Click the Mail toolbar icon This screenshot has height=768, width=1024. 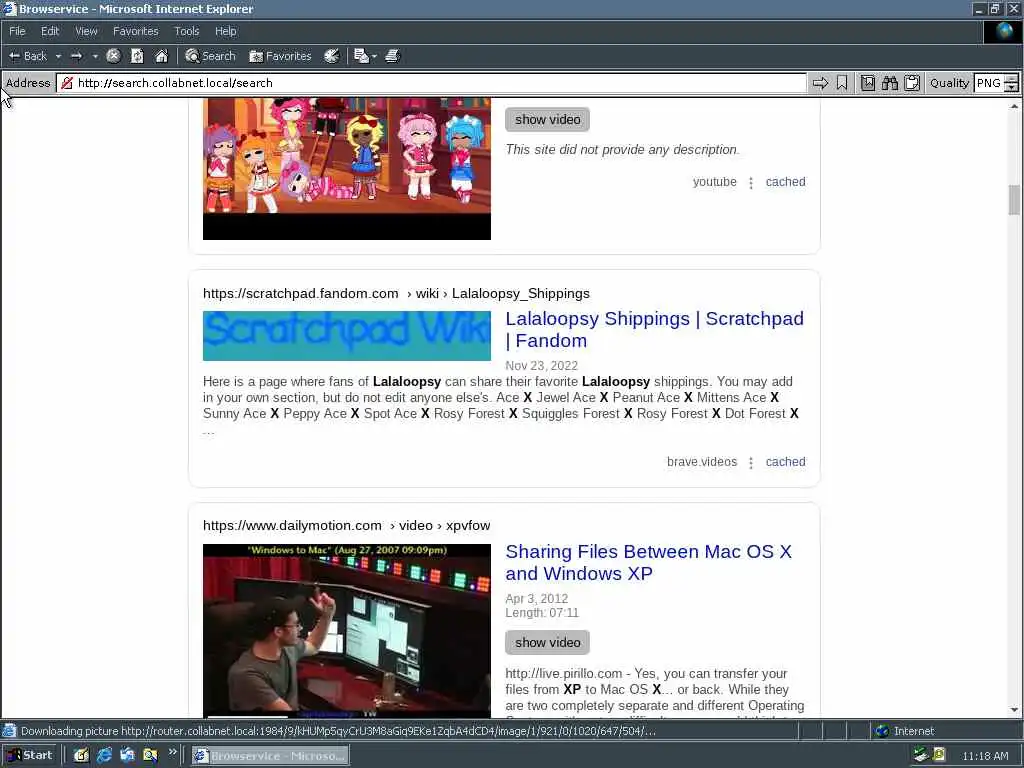(x=361, y=56)
